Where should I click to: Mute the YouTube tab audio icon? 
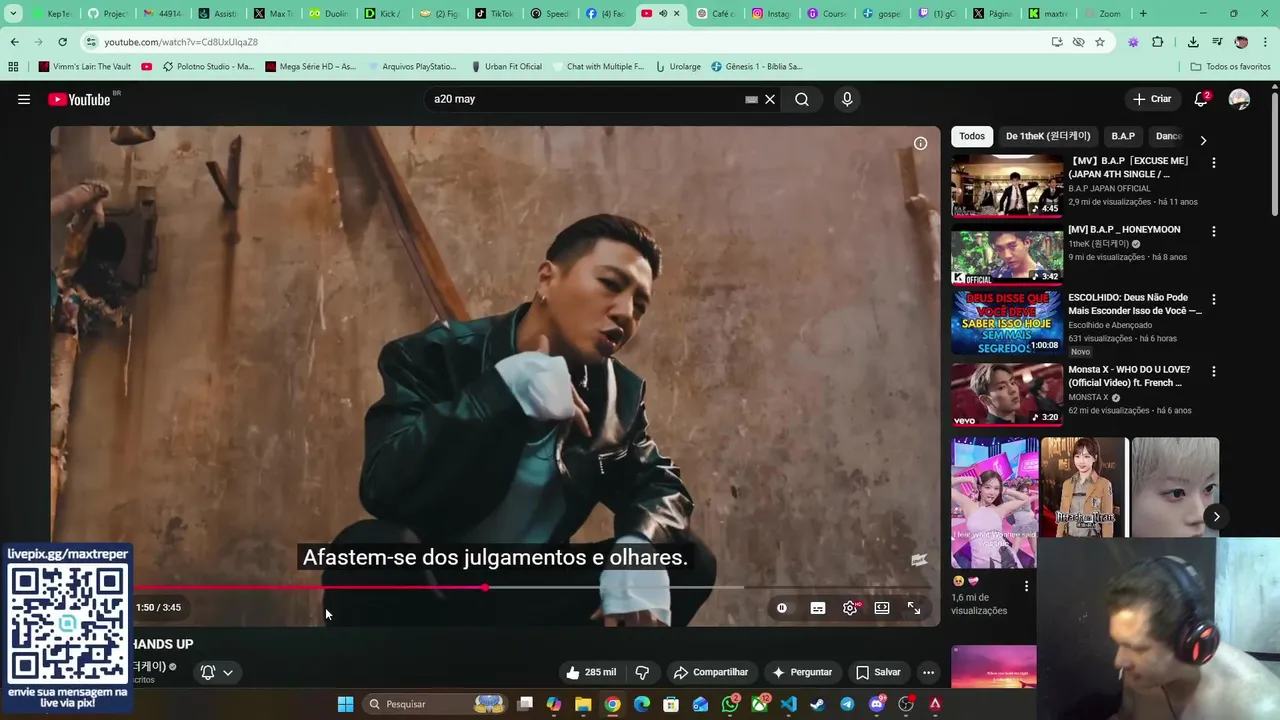coord(663,14)
